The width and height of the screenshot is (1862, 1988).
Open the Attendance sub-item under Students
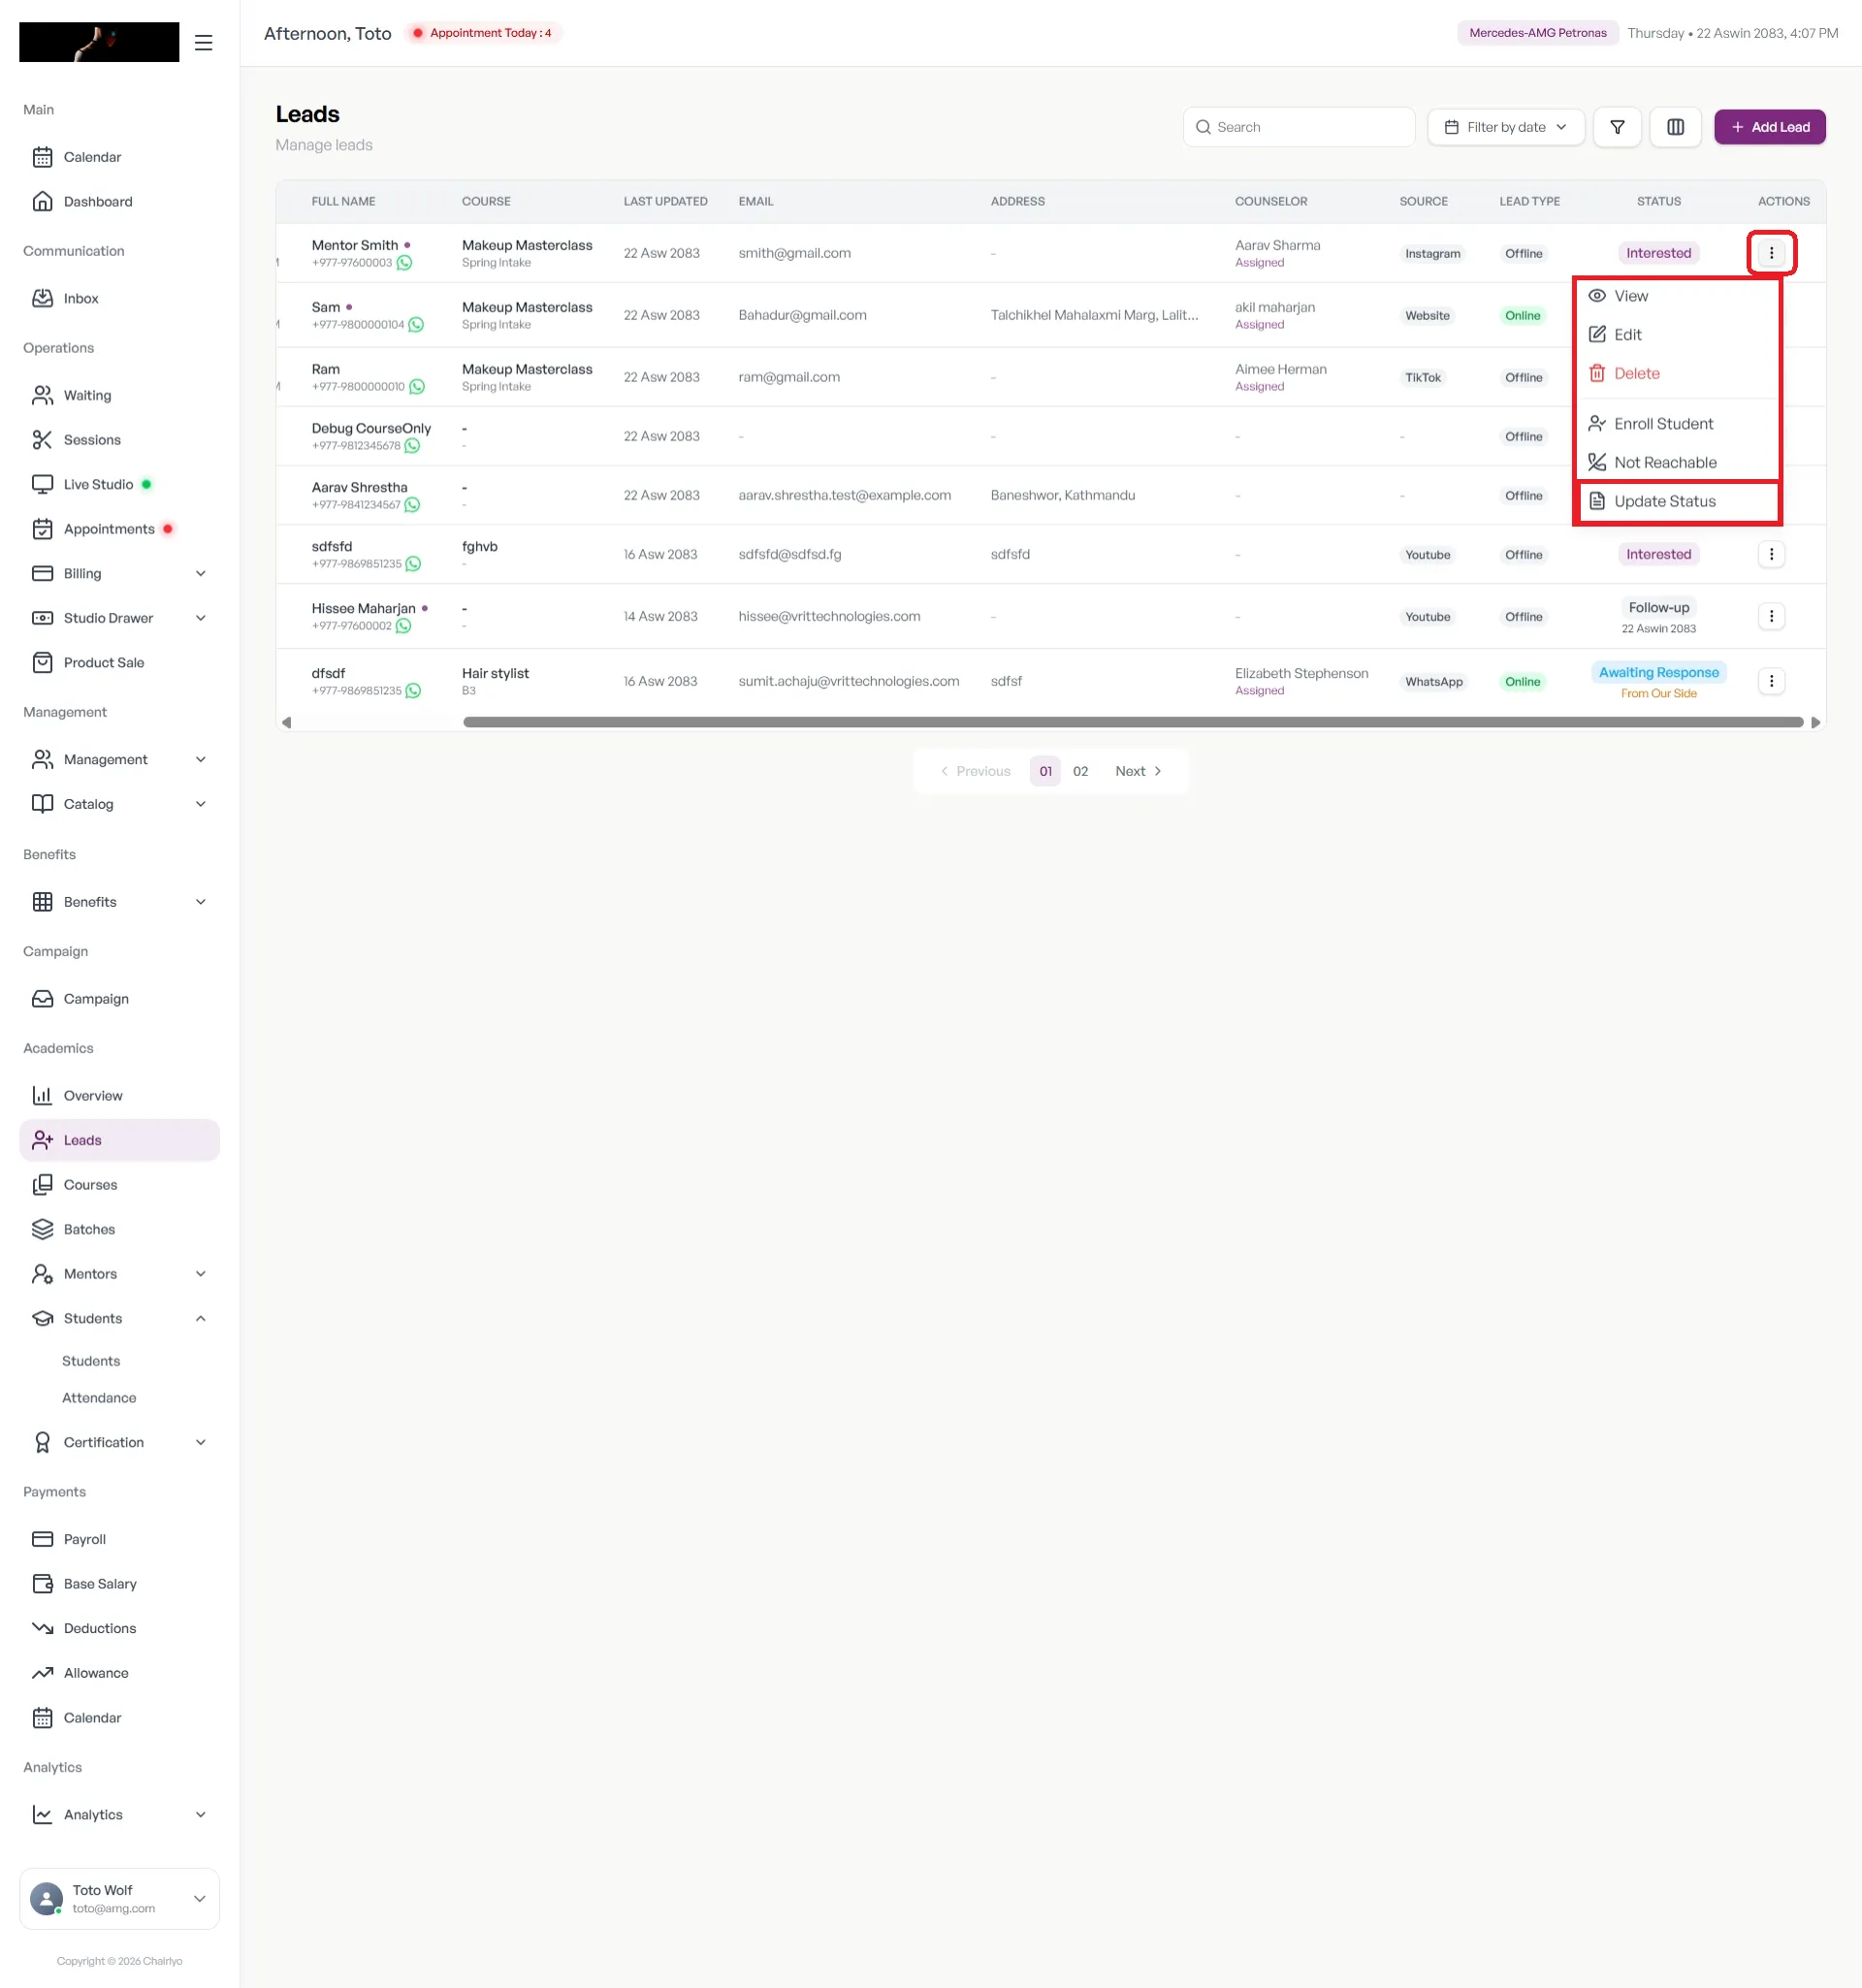(x=99, y=1398)
